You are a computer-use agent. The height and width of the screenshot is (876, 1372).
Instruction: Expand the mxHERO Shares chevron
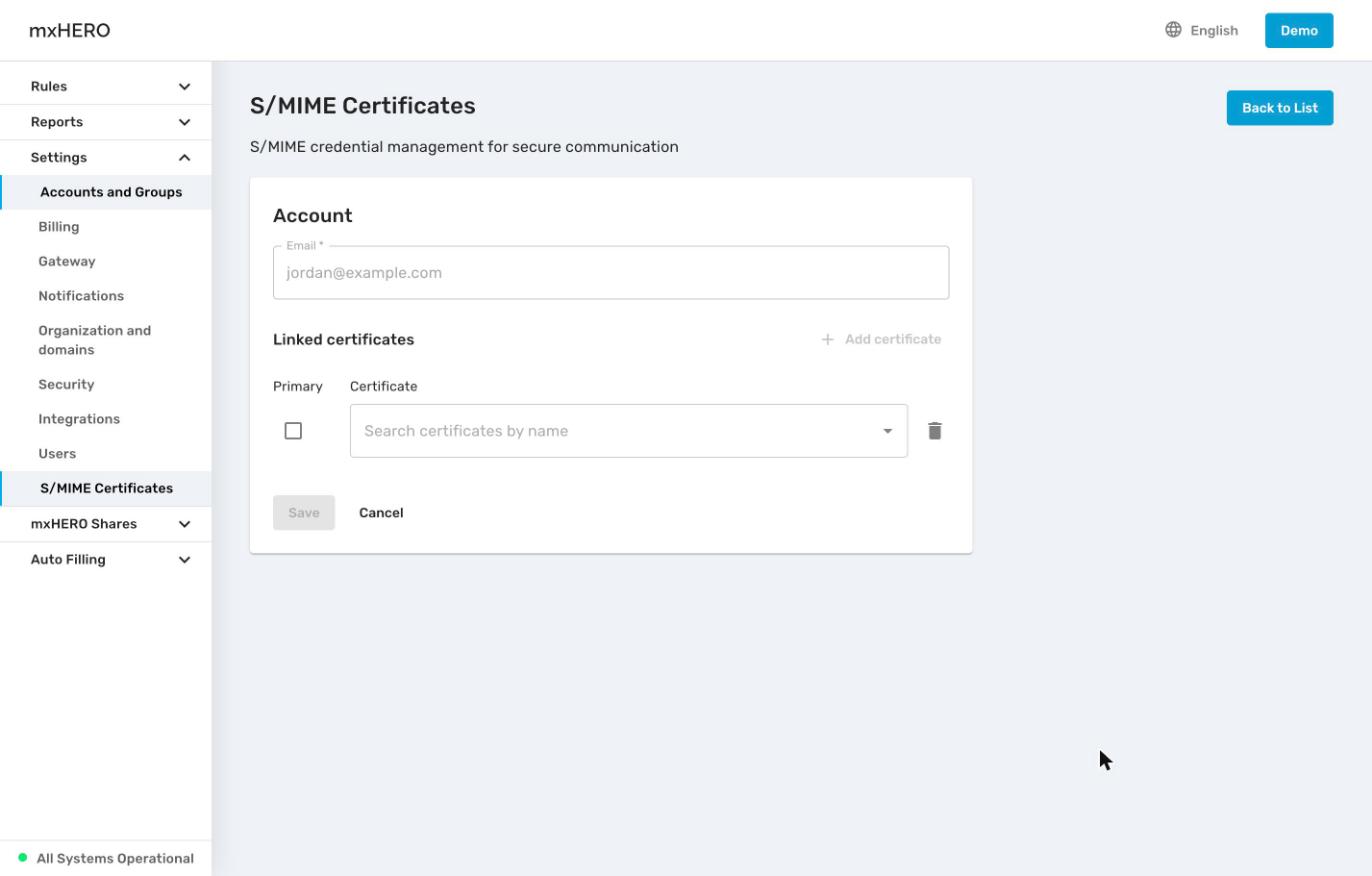184,524
